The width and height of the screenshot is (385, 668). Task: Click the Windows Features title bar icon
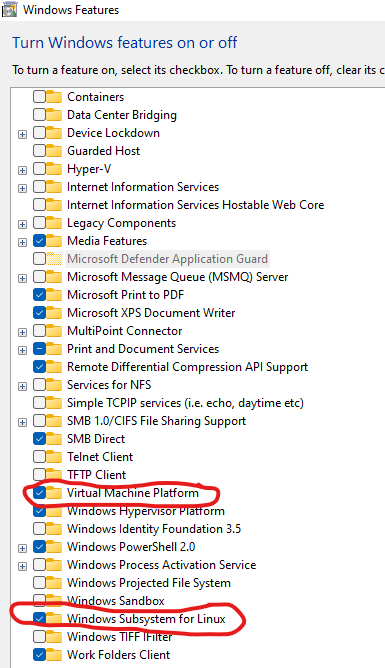tap(9, 9)
